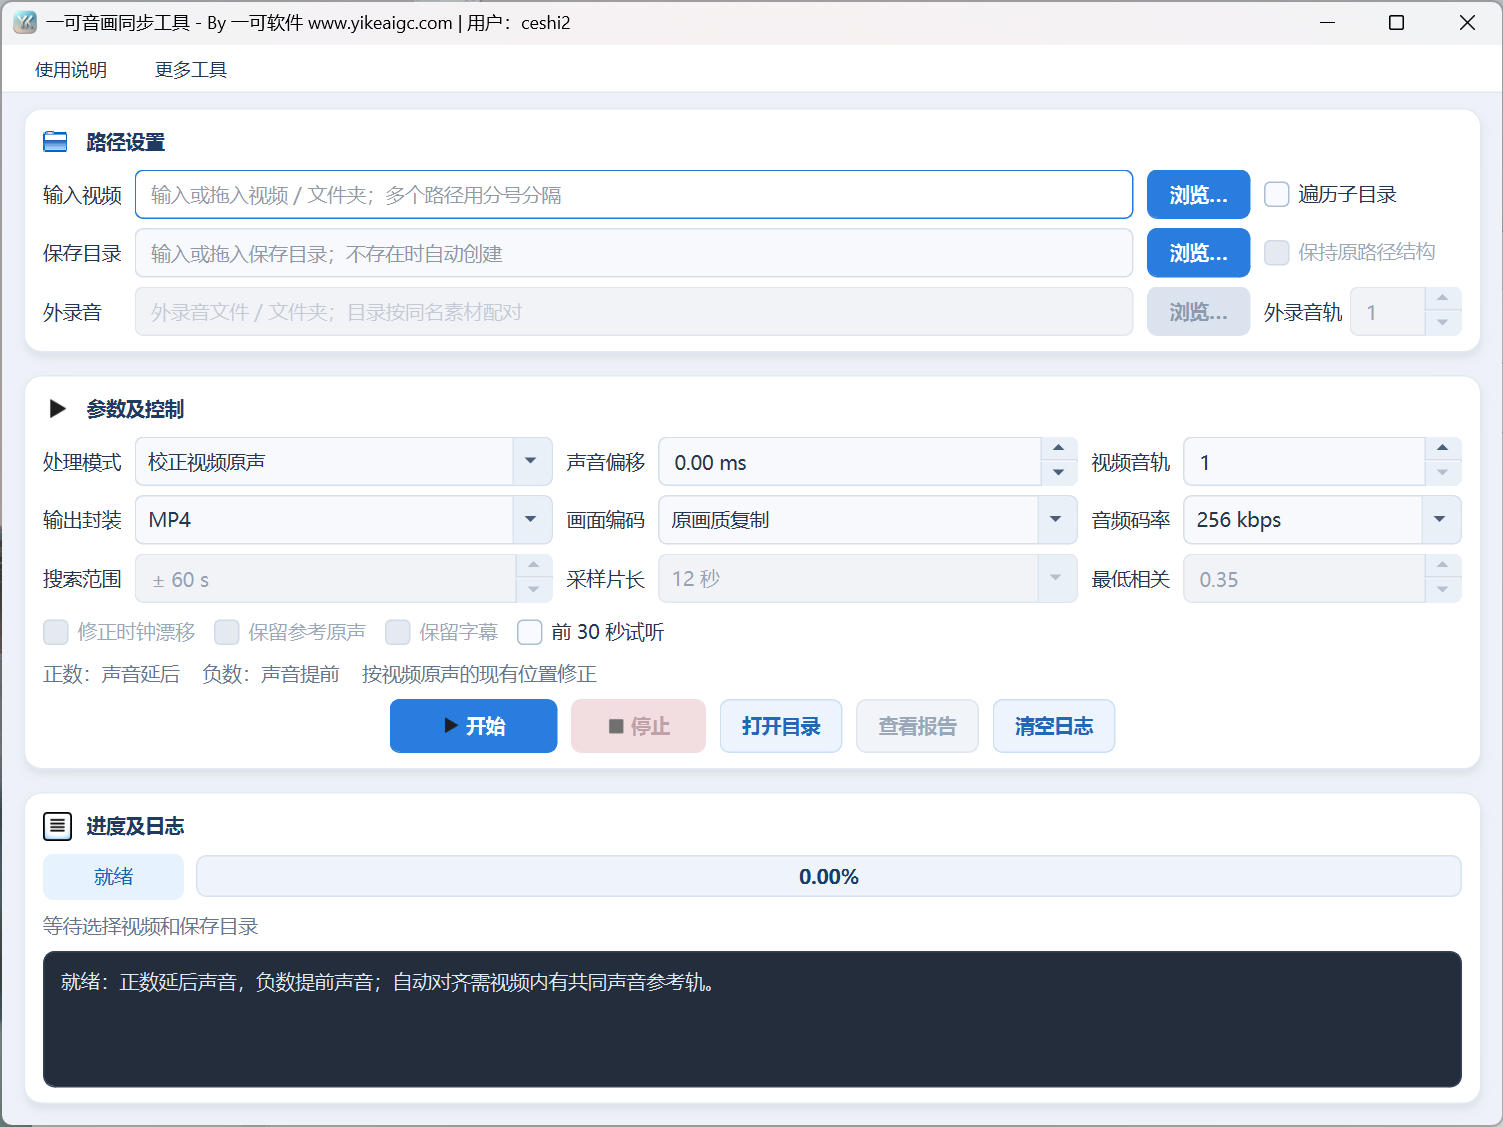Click 清空日志 button
The width and height of the screenshot is (1503, 1127).
point(1054,726)
